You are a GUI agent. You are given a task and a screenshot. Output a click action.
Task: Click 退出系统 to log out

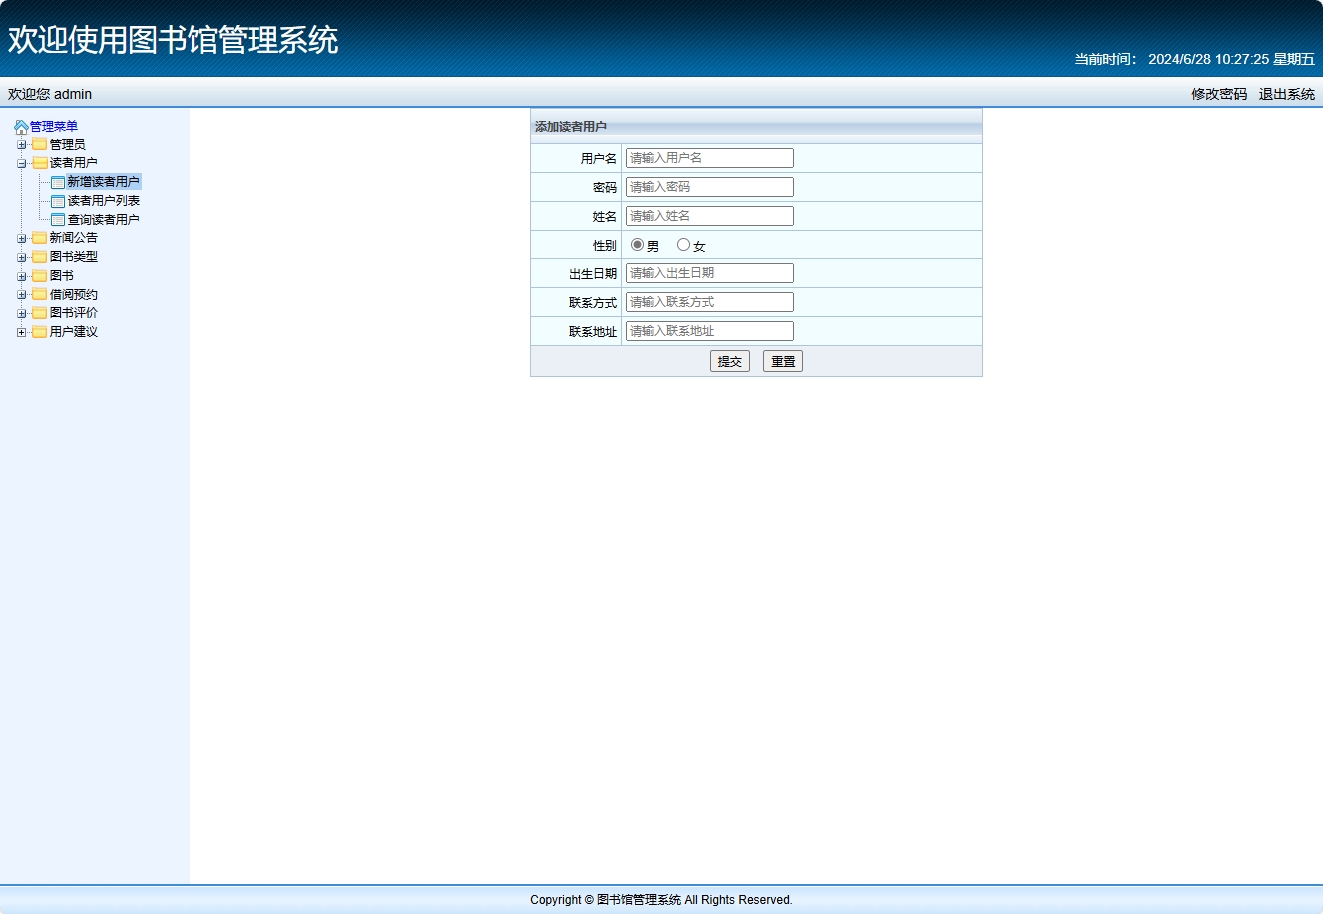1289,94
